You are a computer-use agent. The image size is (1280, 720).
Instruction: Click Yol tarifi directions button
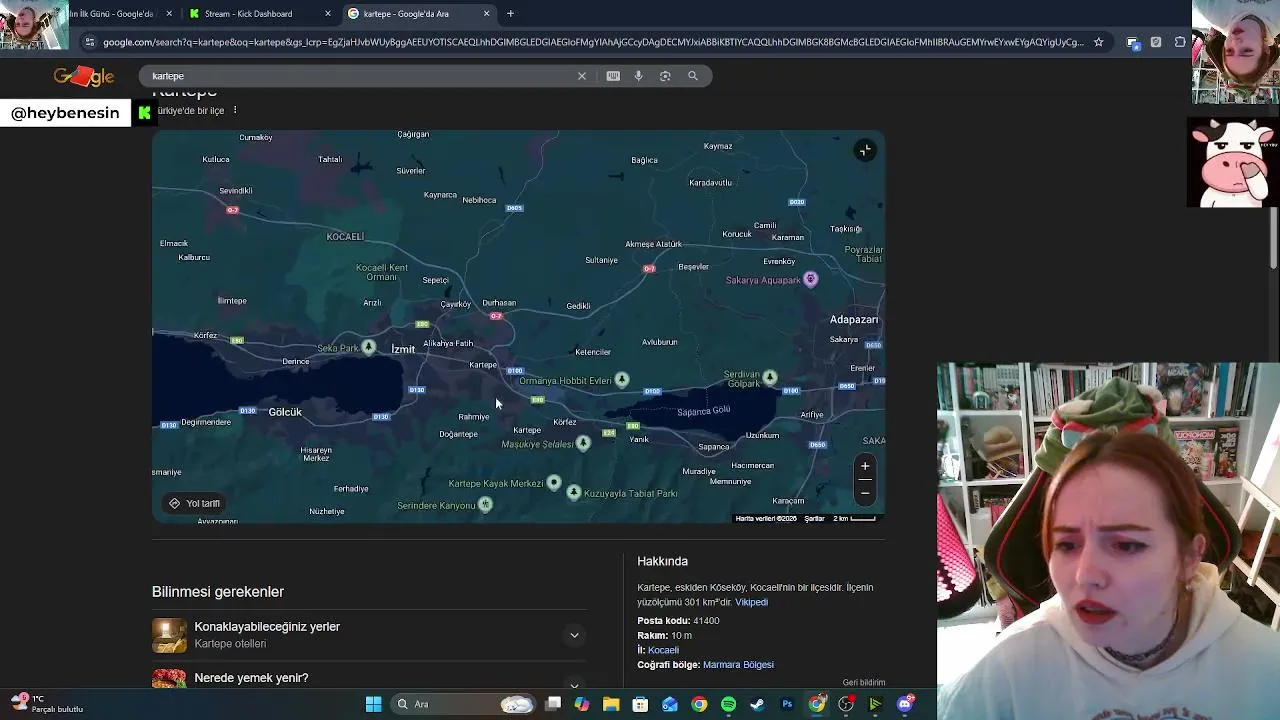[x=194, y=503]
